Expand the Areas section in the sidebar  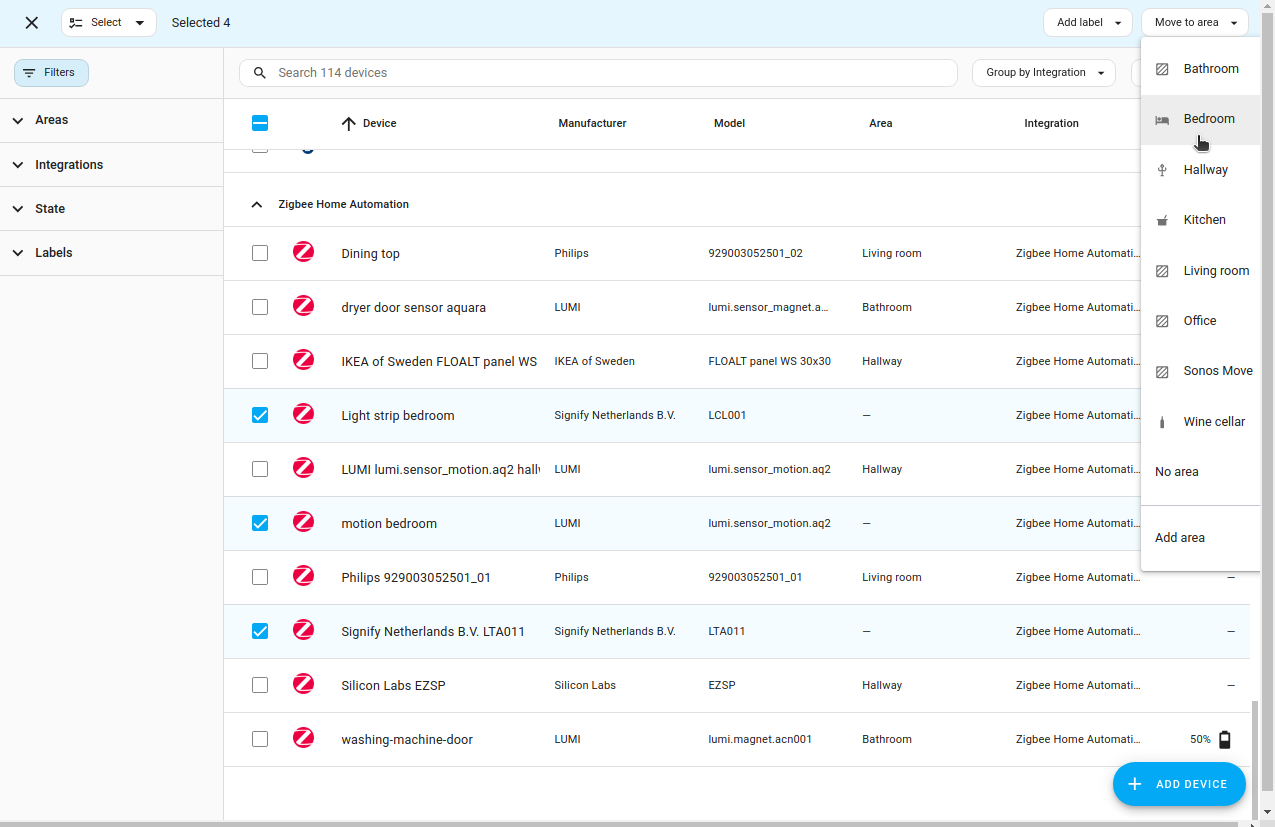(x=18, y=120)
